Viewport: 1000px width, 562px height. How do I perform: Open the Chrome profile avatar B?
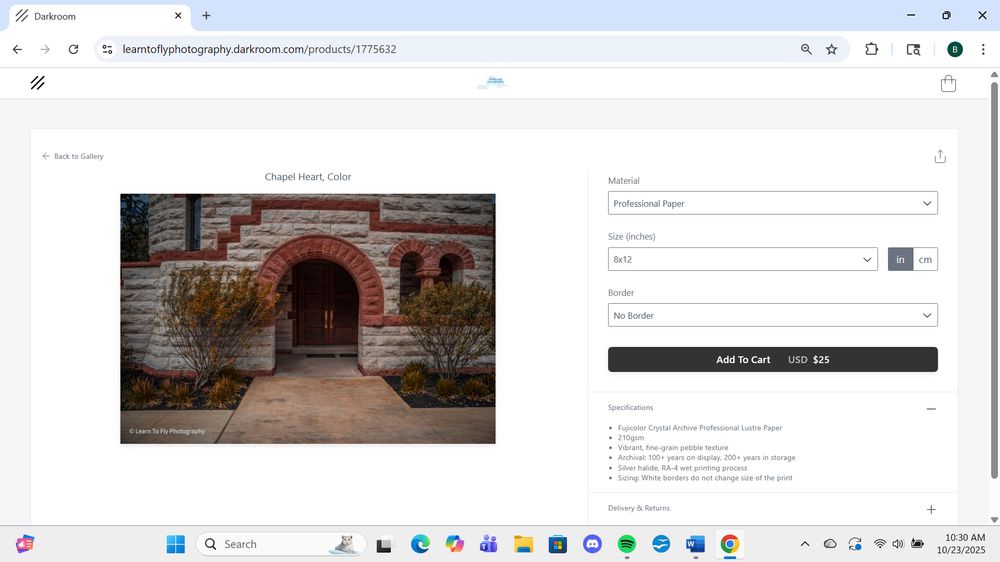954,49
